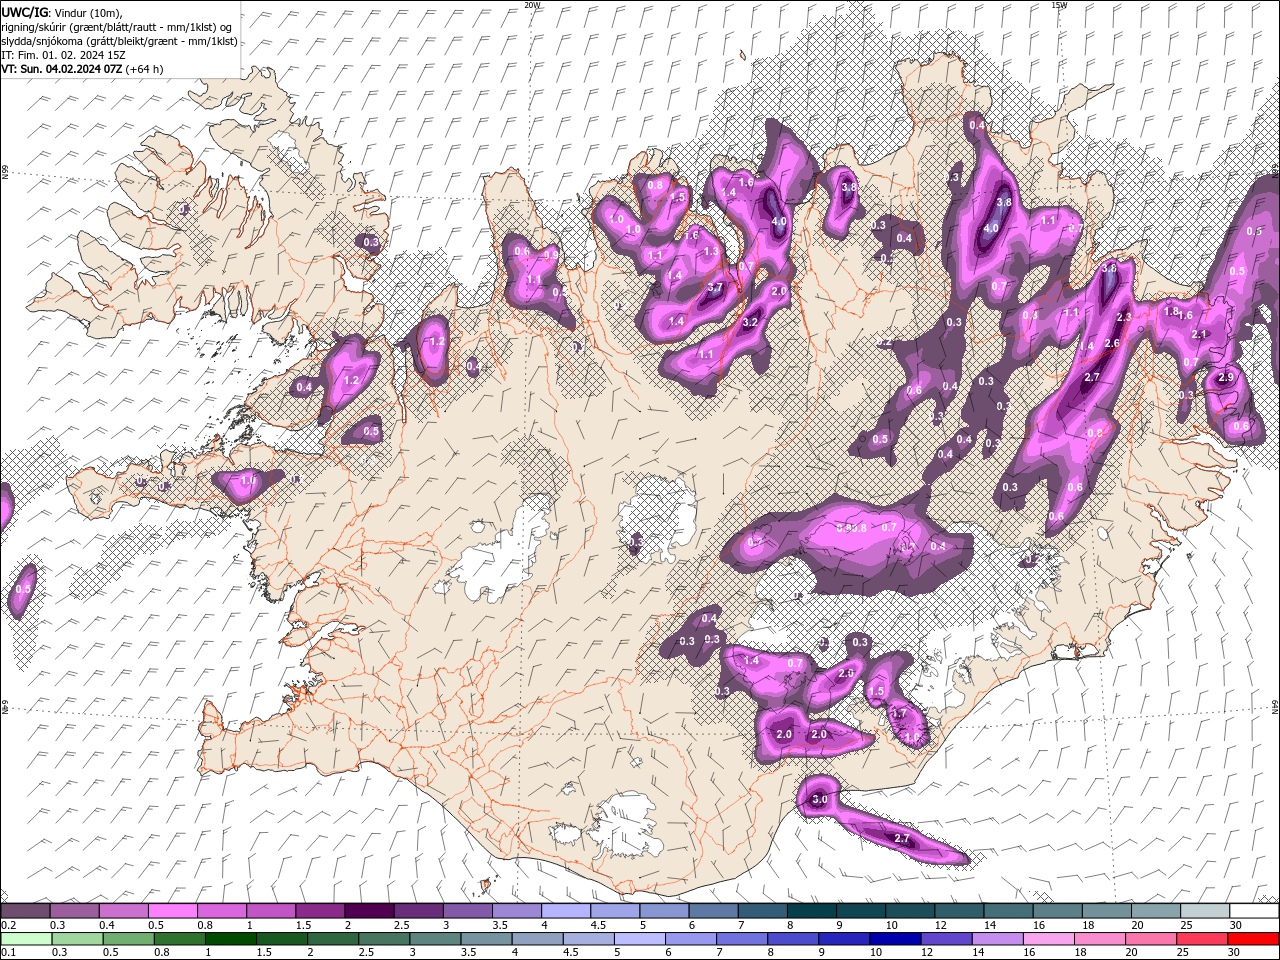Image resolution: width=1280 pixels, height=960 pixels.
Task: Select the 'VT: Sun. 04.02.2024 07Z' valid time
Action: tap(62, 69)
